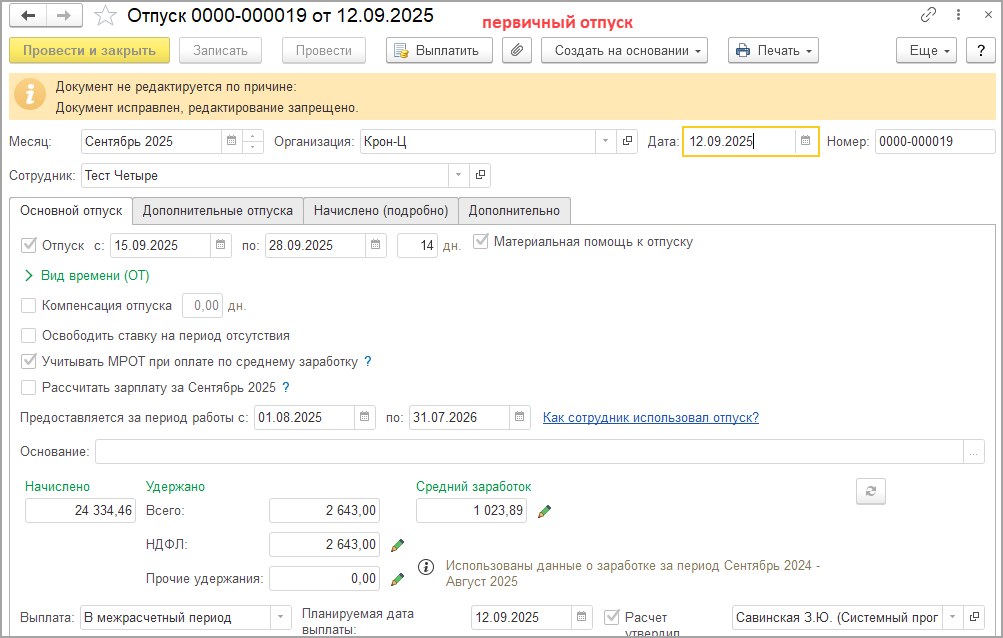This screenshot has width=1003, height=638.
Task: Open the Создать на основании dropdown
Action: coord(624,50)
